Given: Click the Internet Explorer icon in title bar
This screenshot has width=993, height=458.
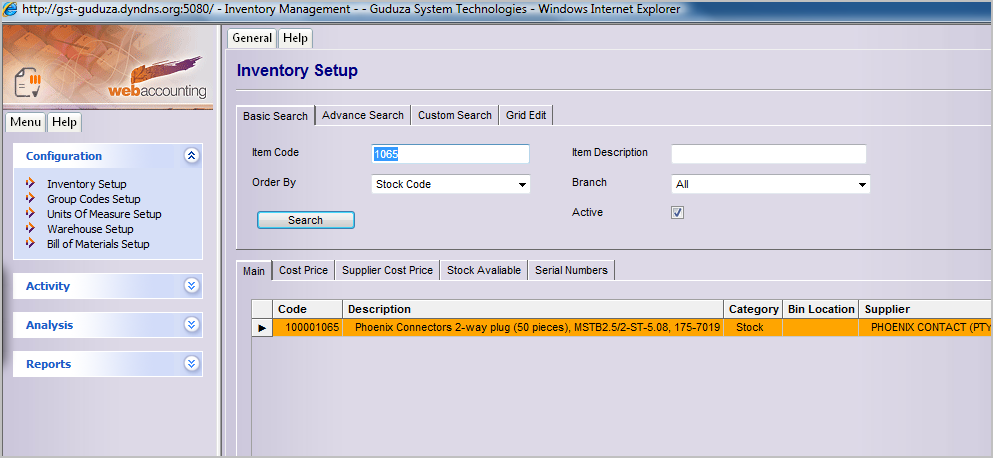Looking at the screenshot, I should (x=12, y=9).
